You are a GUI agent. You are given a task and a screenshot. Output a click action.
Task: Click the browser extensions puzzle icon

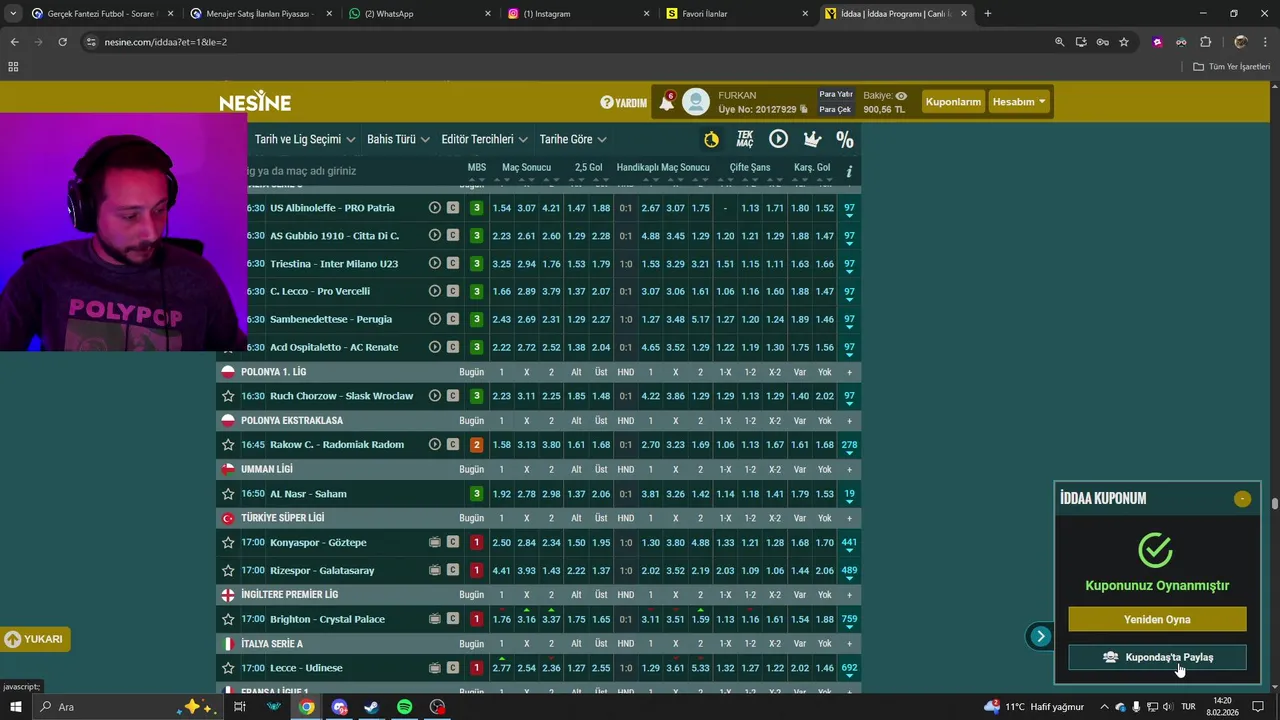pos(1205,42)
